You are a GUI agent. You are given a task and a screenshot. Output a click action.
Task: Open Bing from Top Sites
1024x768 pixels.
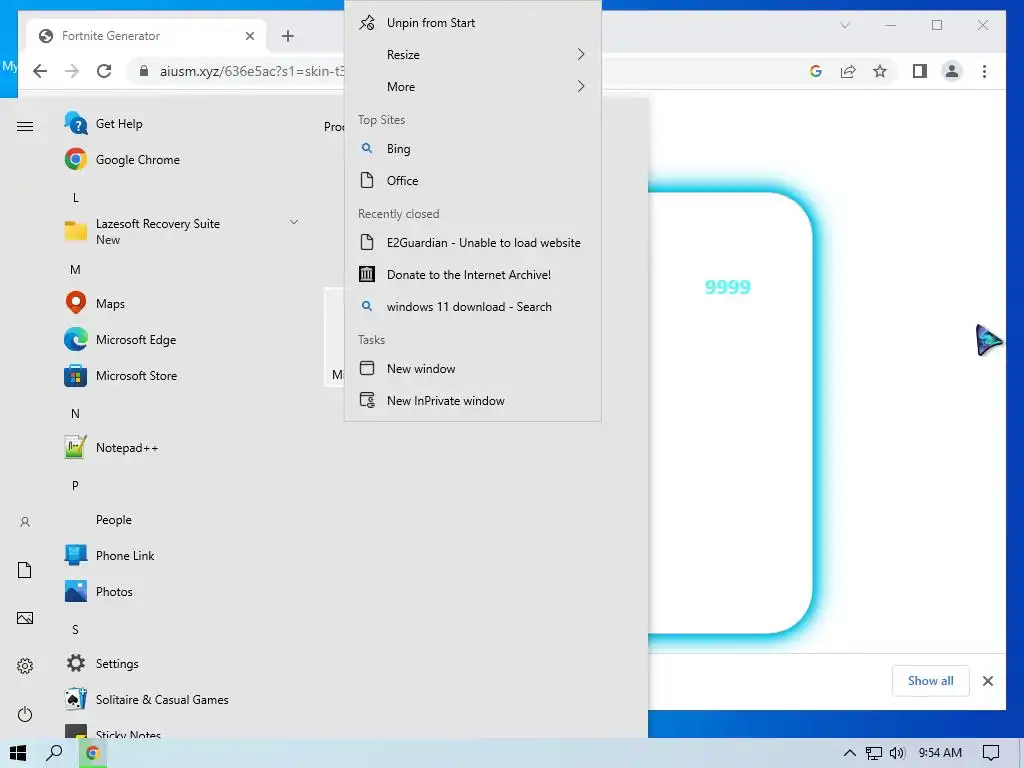tap(472, 149)
